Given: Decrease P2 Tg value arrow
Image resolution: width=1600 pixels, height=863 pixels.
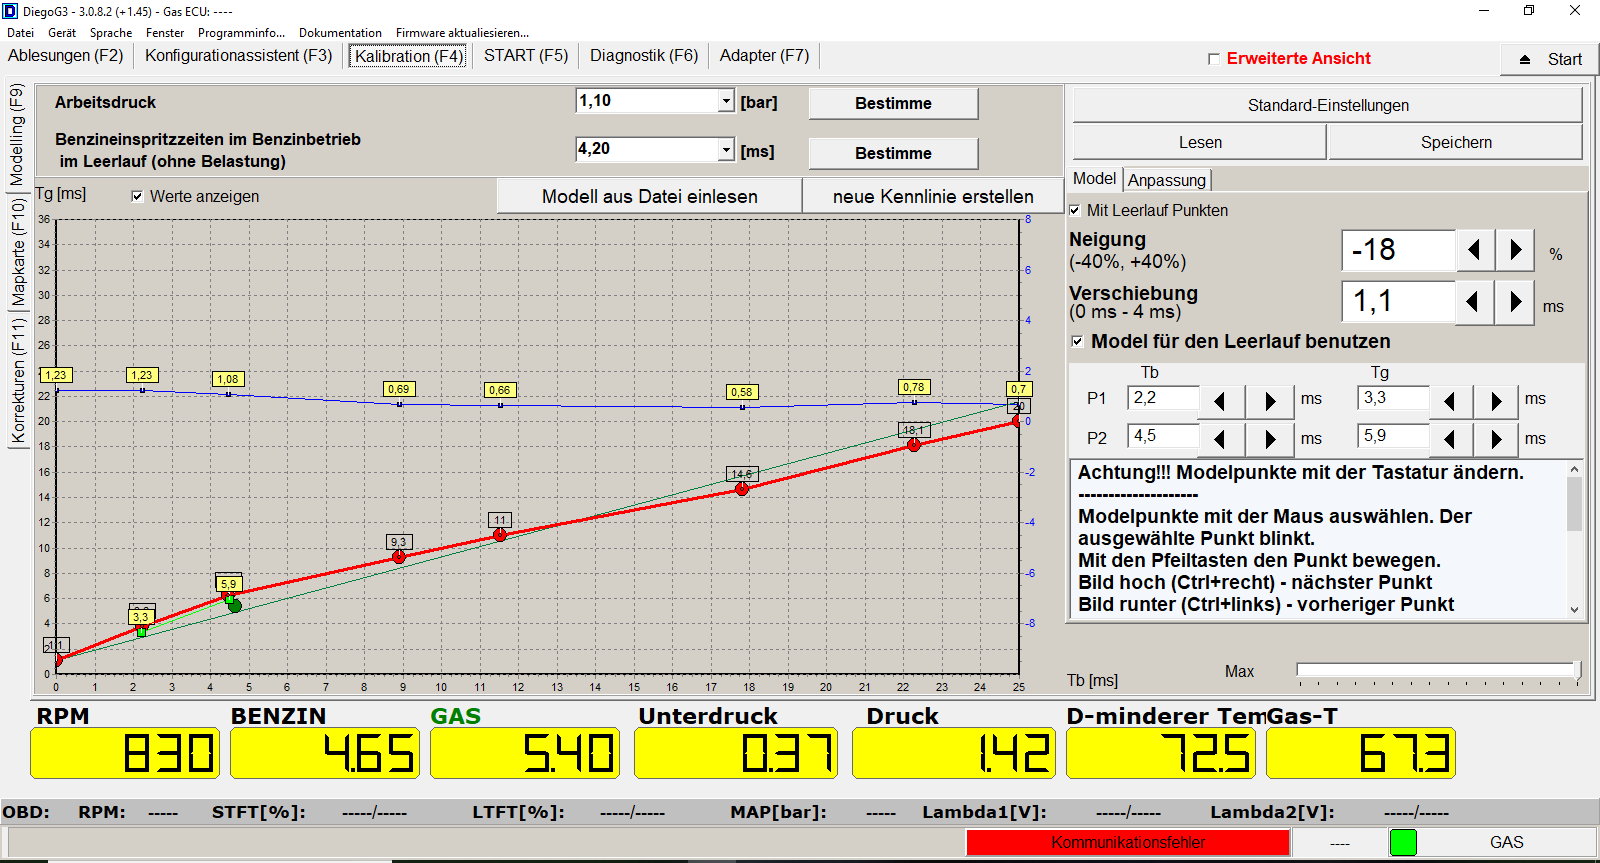Looking at the screenshot, I should [1450, 438].
